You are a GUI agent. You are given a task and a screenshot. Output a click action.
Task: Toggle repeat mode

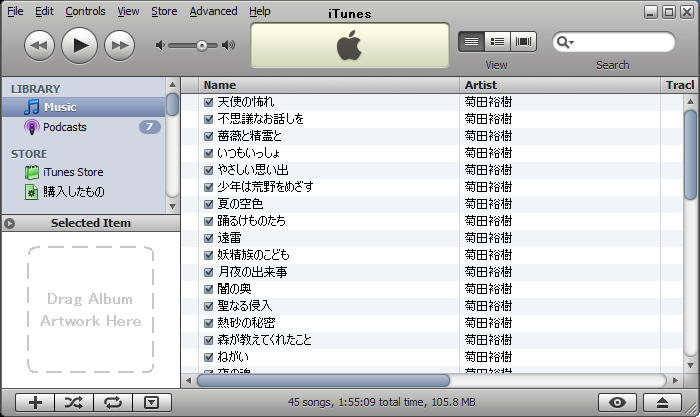coord(113,403)
